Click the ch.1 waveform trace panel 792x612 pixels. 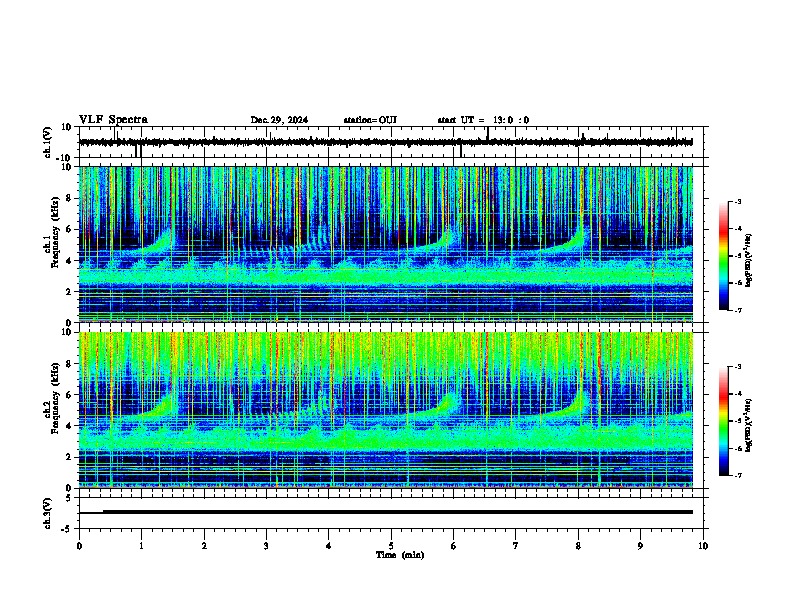(x=393, y=142)
